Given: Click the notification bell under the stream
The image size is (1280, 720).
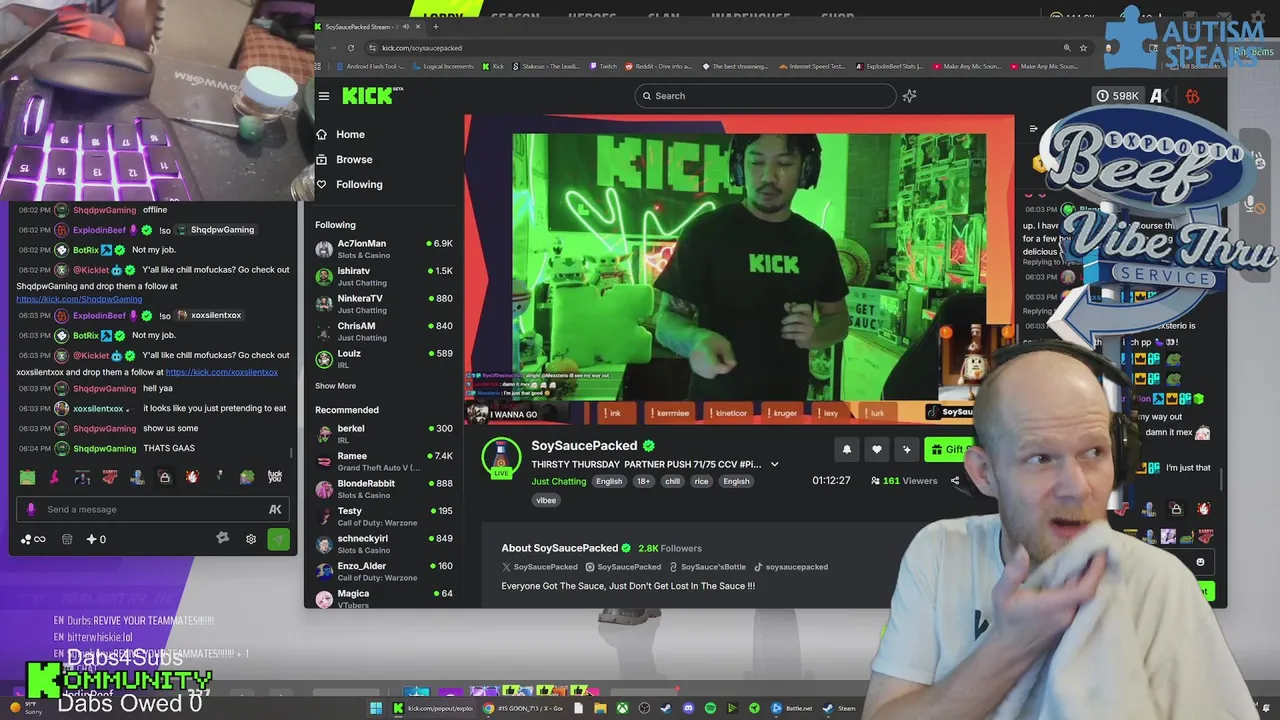Looking at the screenshot, I should click(847, 450).
